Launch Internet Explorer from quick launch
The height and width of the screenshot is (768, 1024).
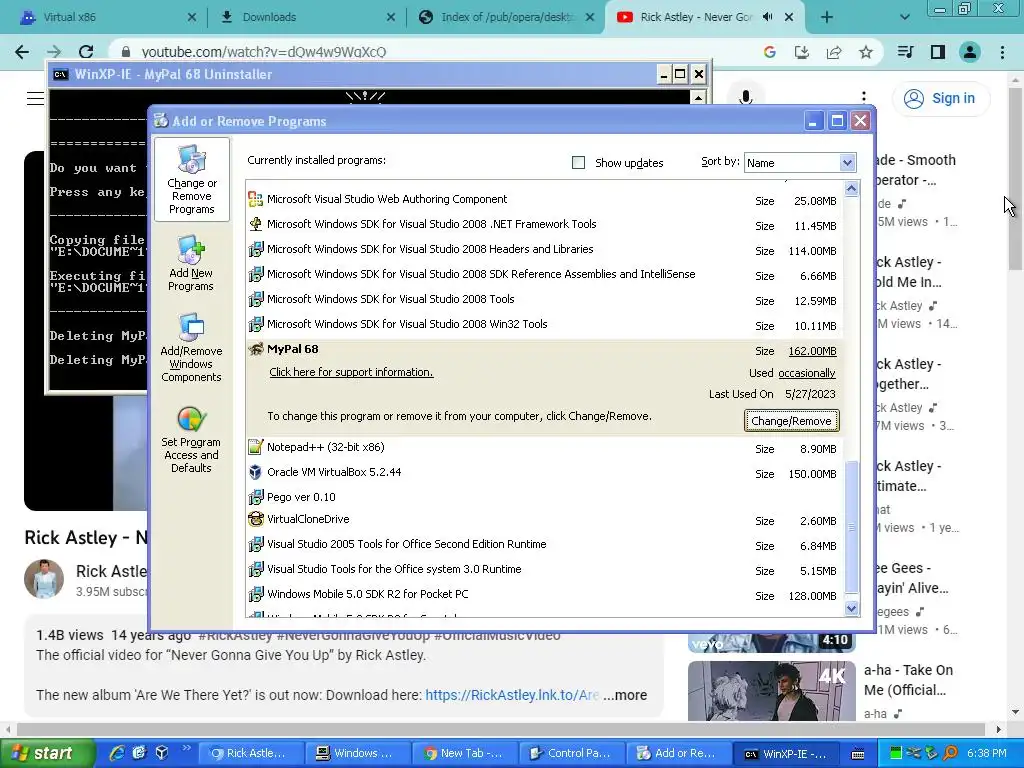click(x=117, y=753)
